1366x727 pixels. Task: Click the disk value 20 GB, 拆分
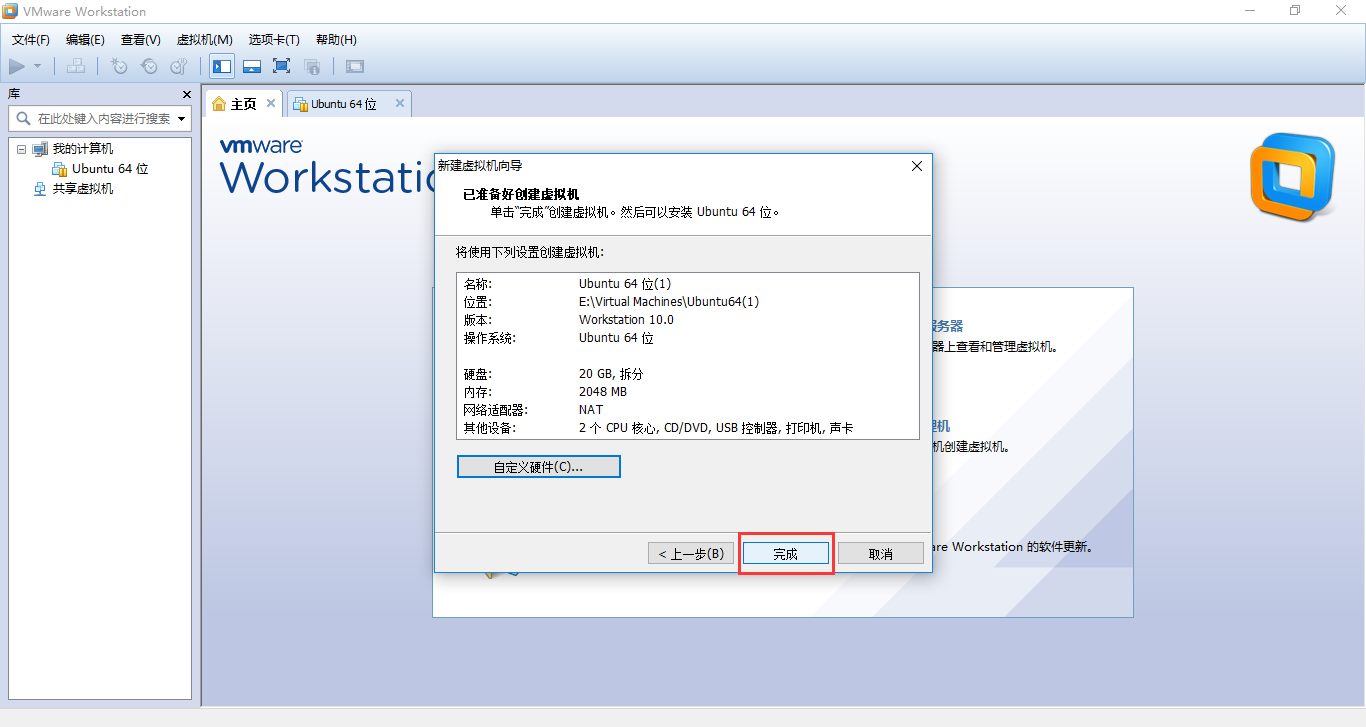611,374
